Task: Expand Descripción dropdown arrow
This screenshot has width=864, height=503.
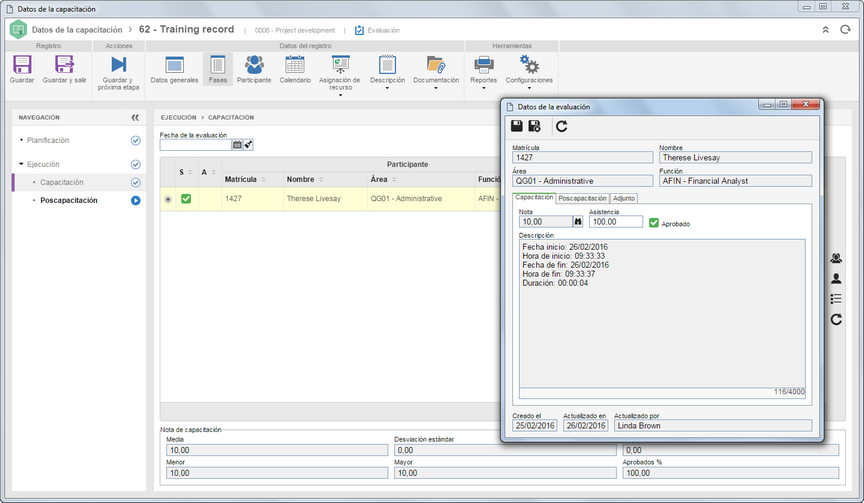Action: click(387, 88)
